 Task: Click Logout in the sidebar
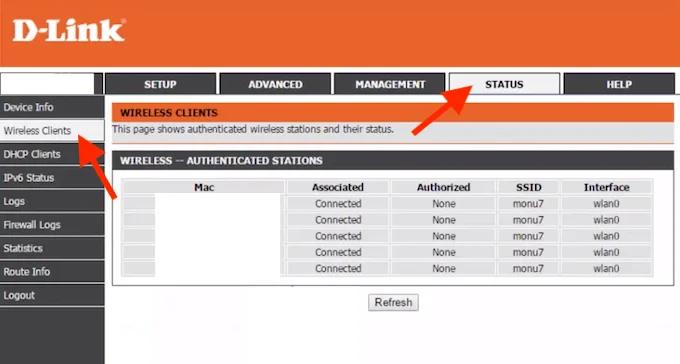coord(52,295)
